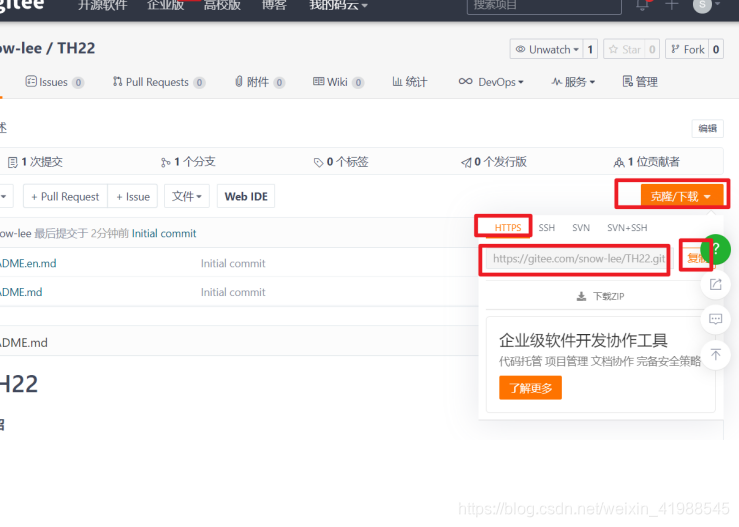Click the Fork button

688,49
